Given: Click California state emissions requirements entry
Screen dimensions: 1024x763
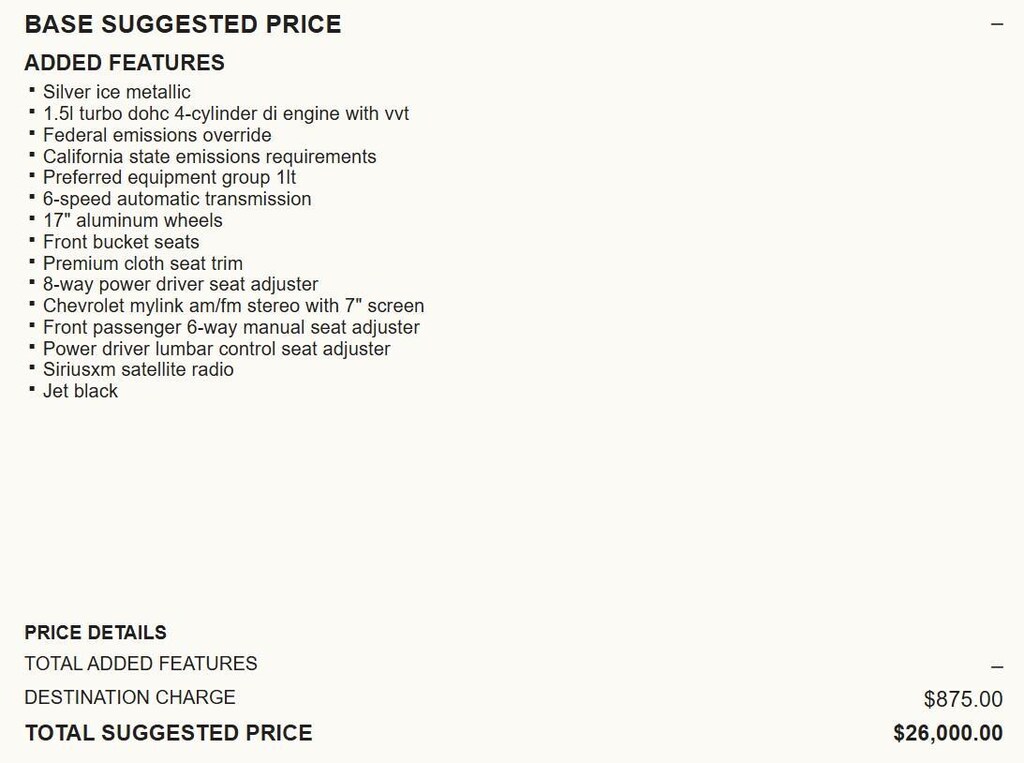Looking at the screenshot, I should pyautogui.click(x=209, y=156).
